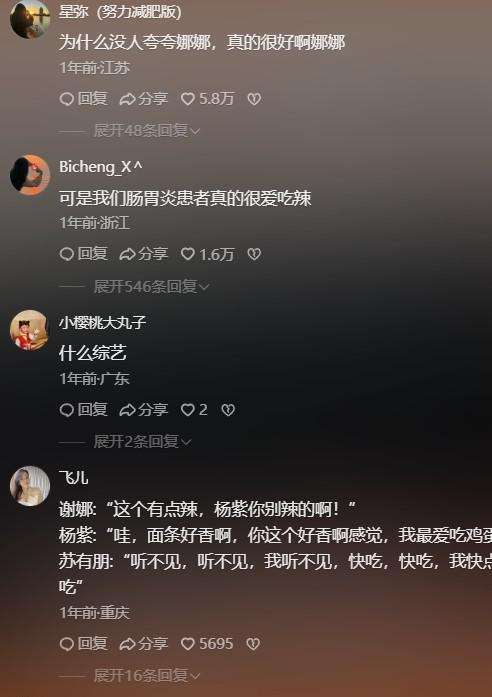Open 飞儿's avatar picture
492x697 pixels.
(30, 486)
